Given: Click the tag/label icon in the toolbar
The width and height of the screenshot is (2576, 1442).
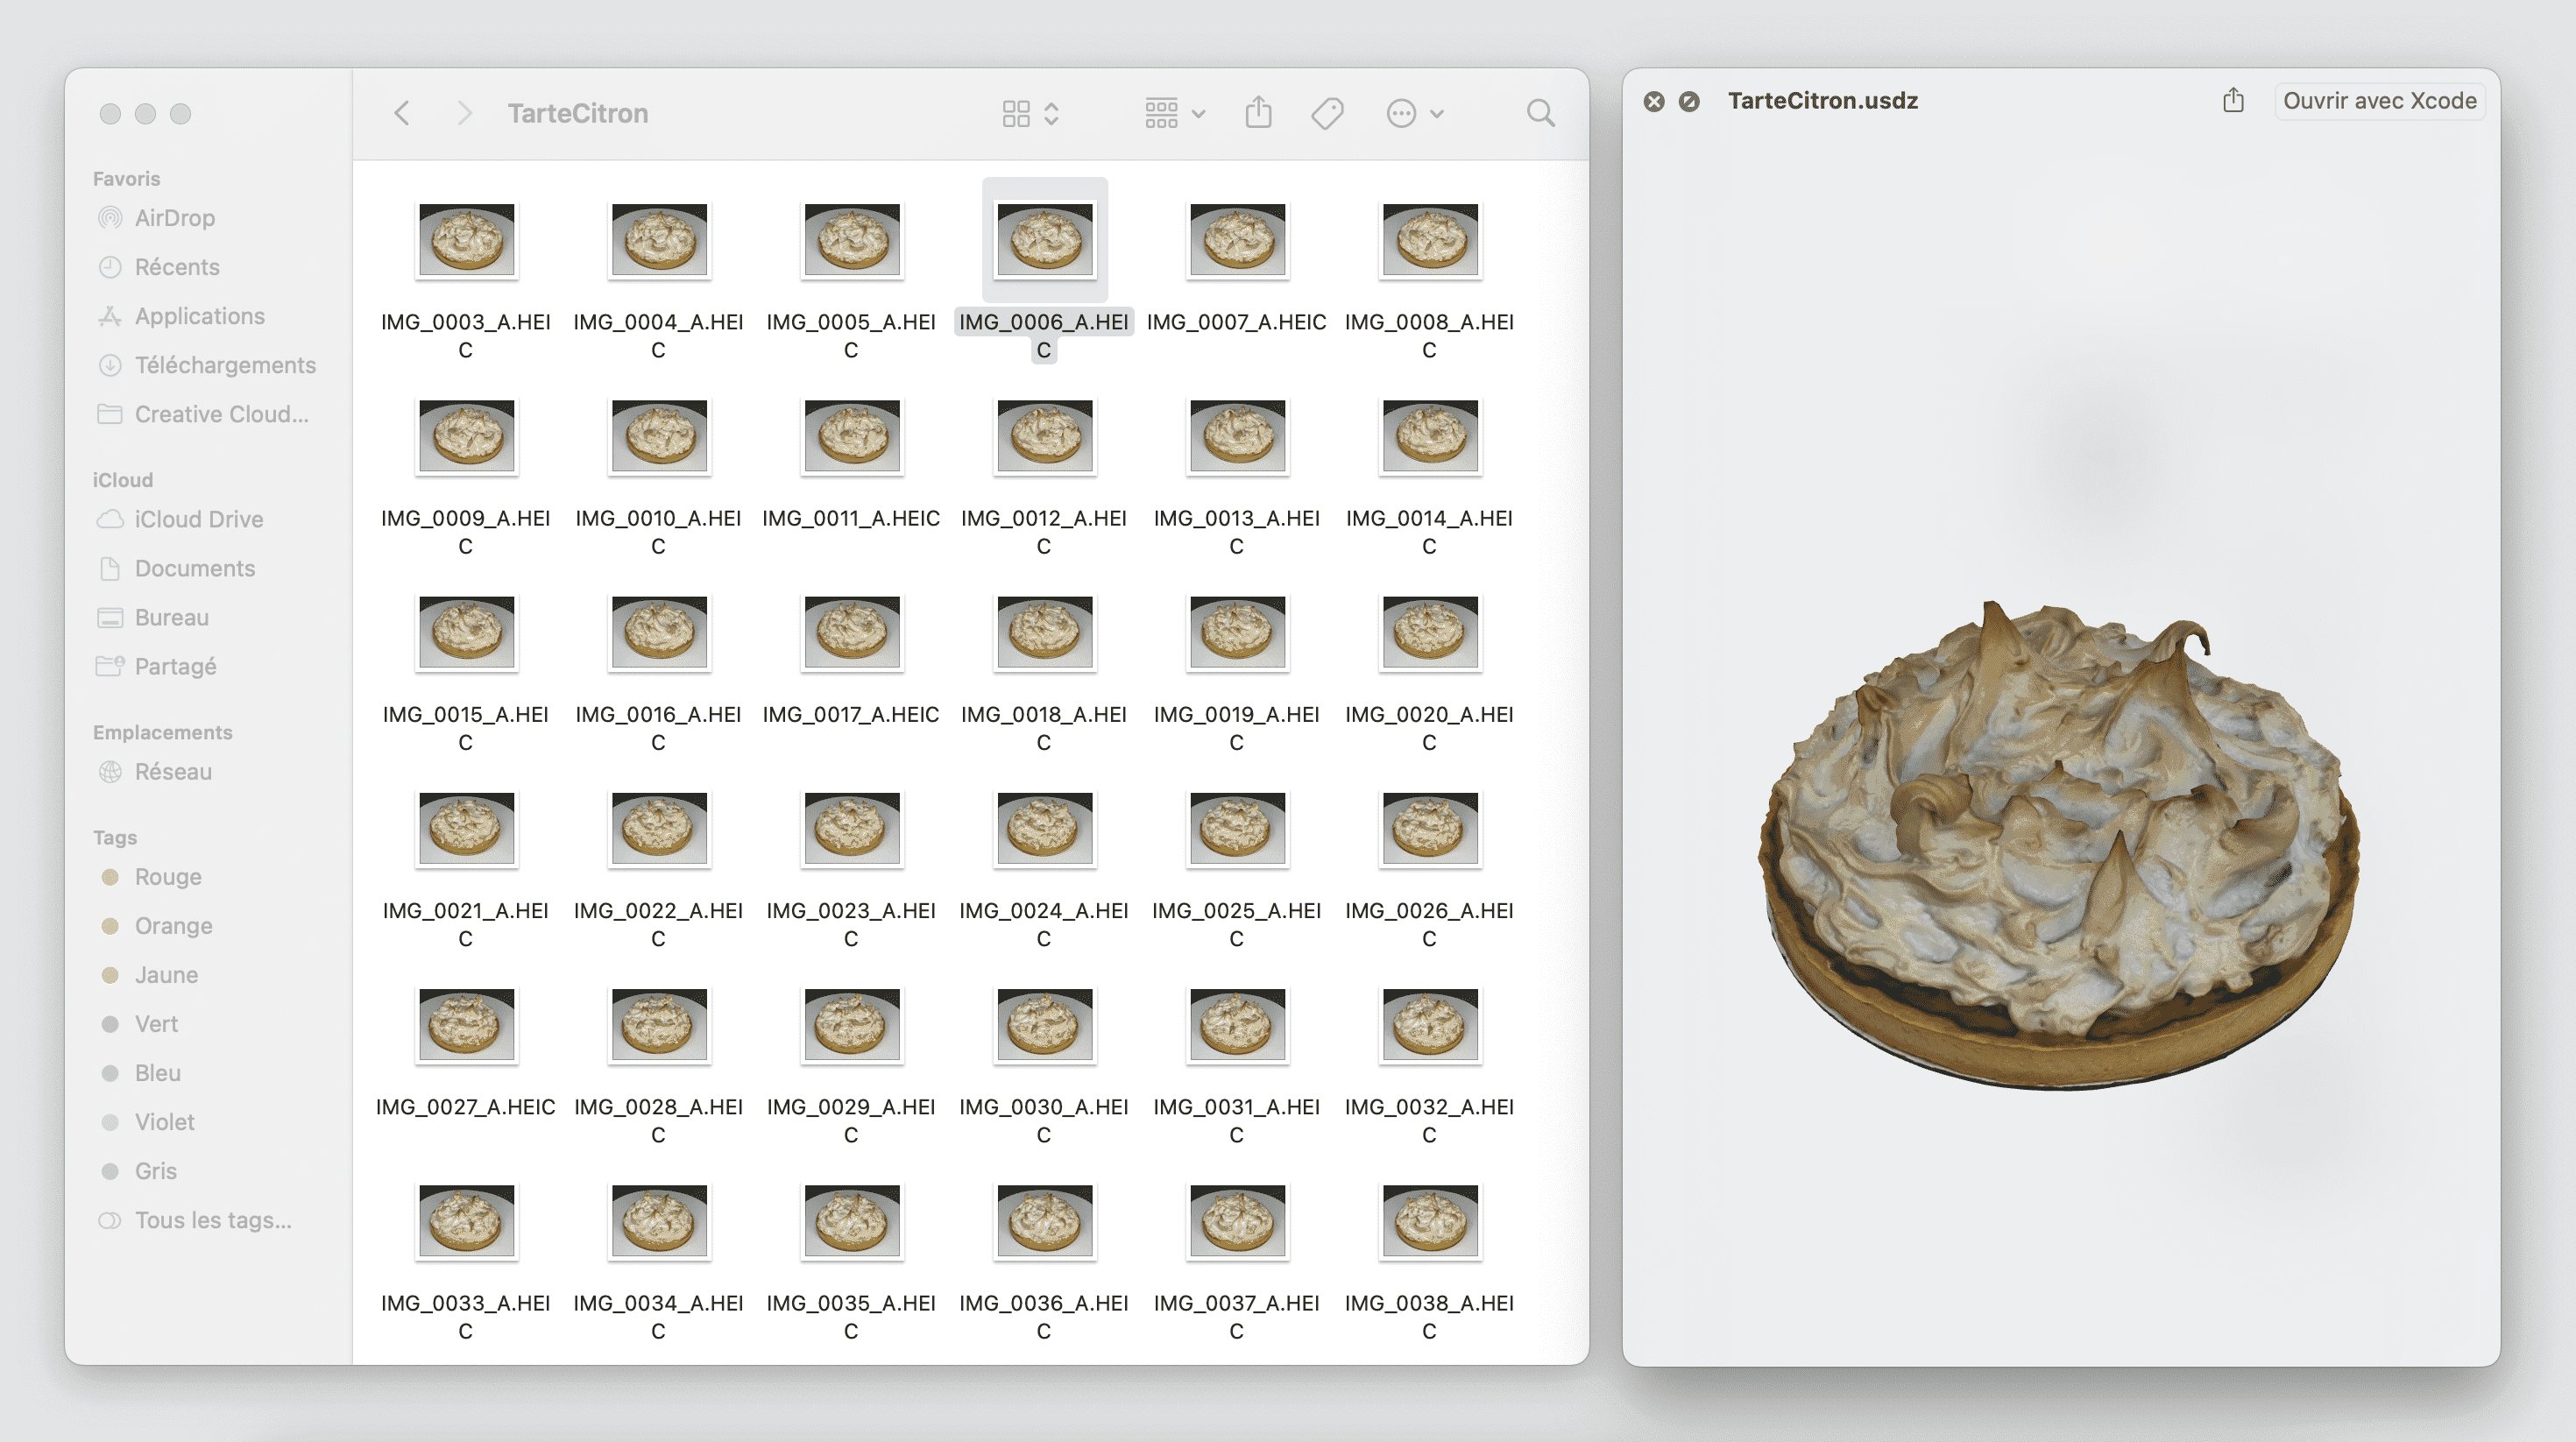Looking at the screenshot, I should [1327, 111].
